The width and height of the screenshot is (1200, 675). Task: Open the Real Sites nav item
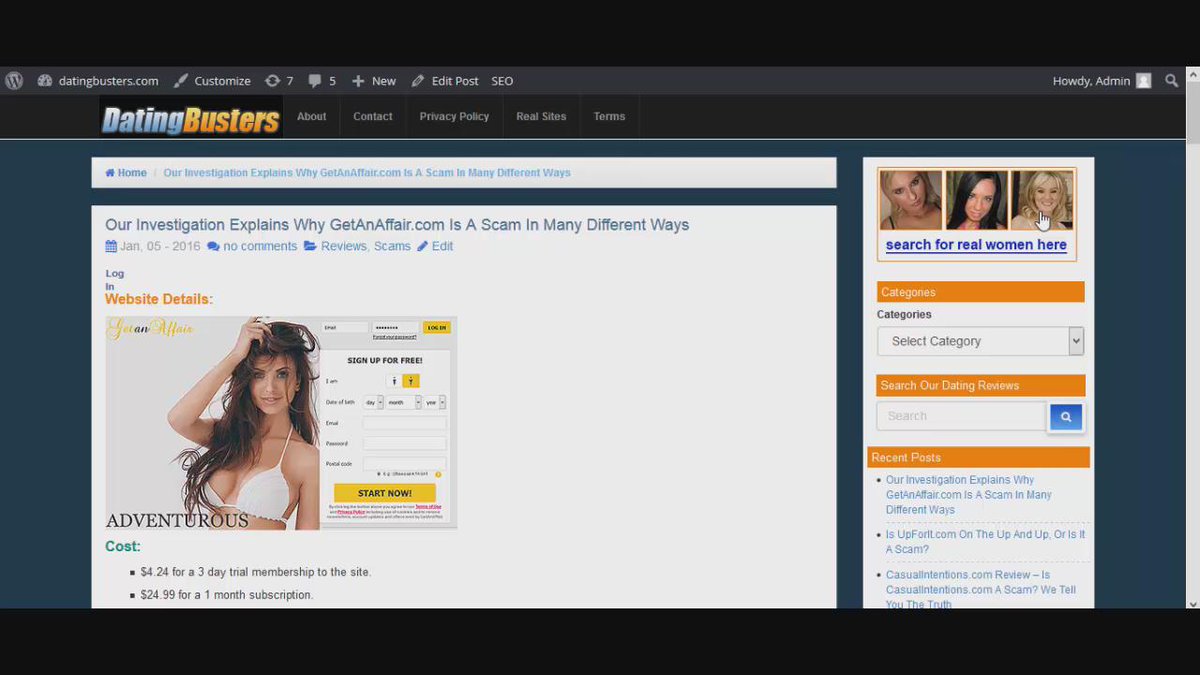[x=541, y=117]
